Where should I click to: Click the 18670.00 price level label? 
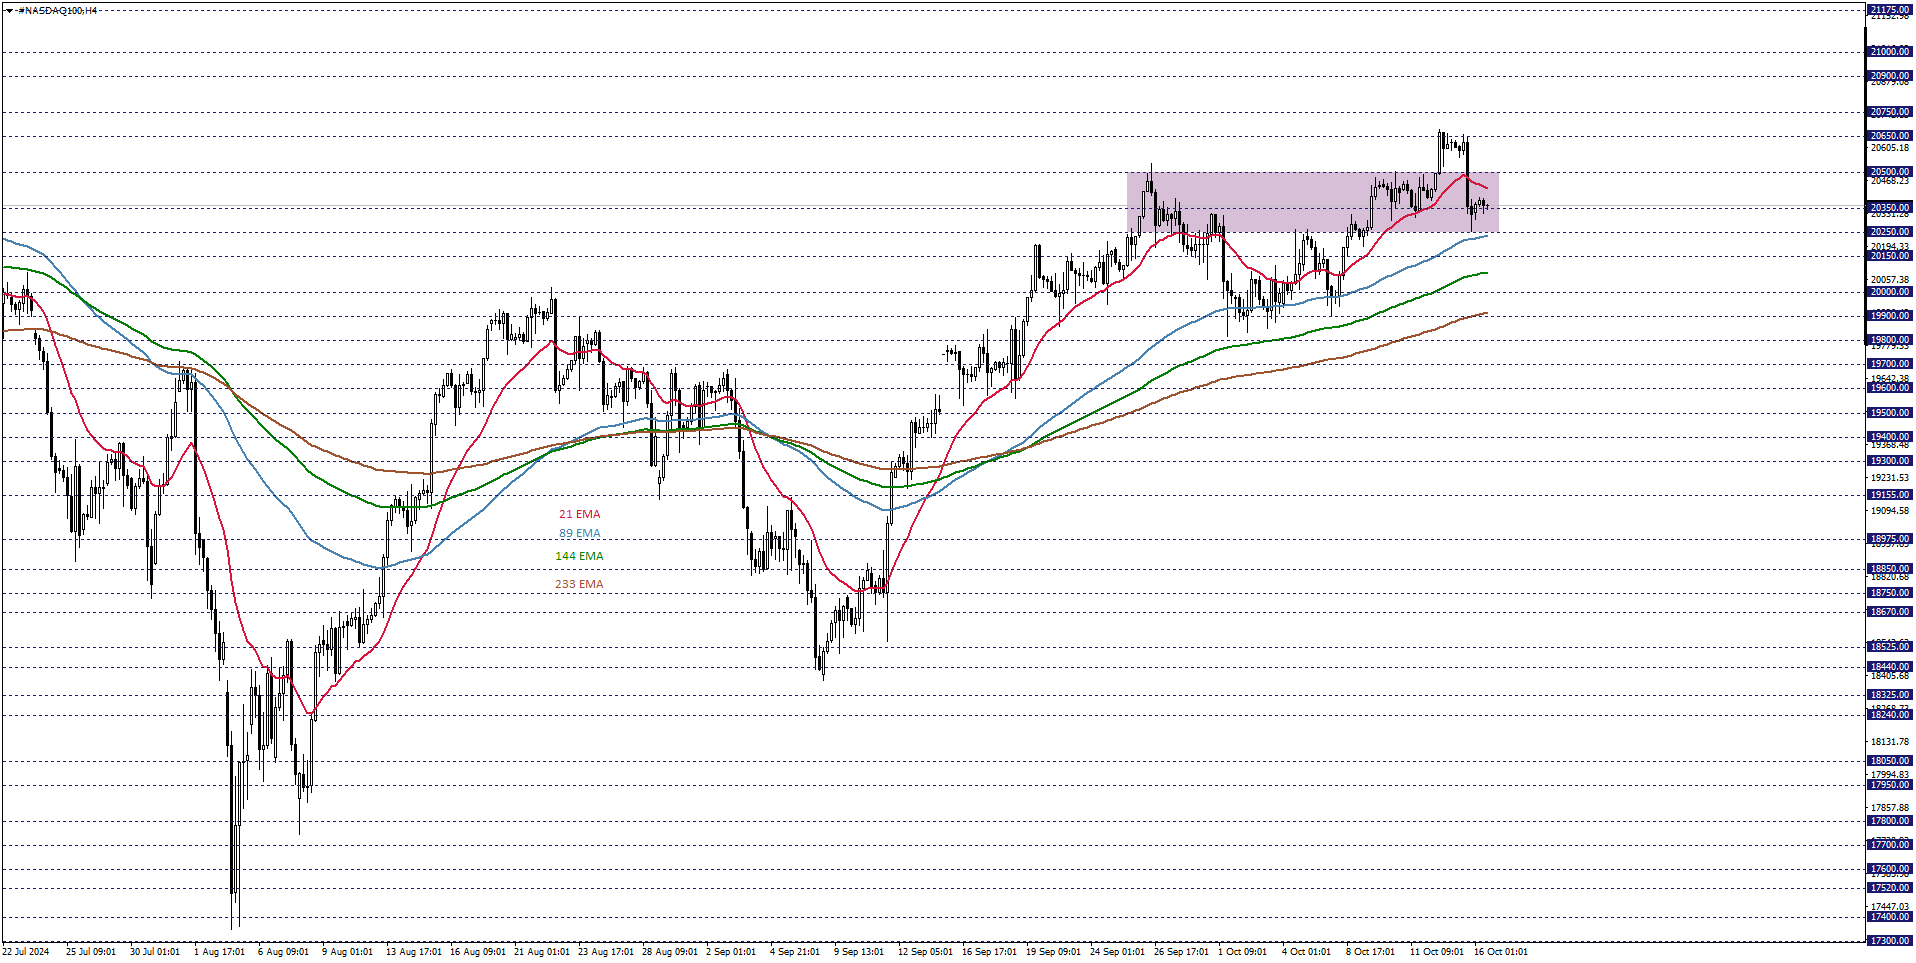1890,612
